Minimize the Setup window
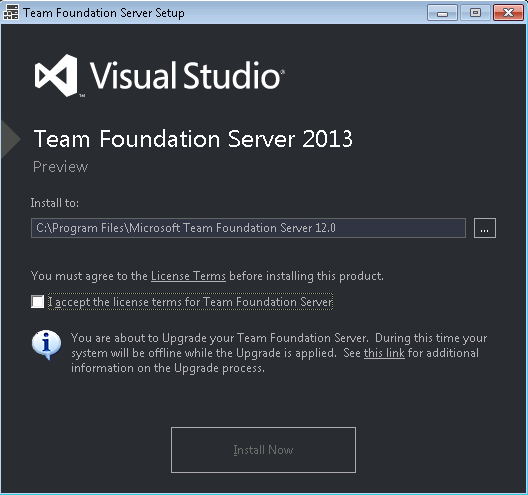The height and width of the screenshot is (495, 528). 442,13
